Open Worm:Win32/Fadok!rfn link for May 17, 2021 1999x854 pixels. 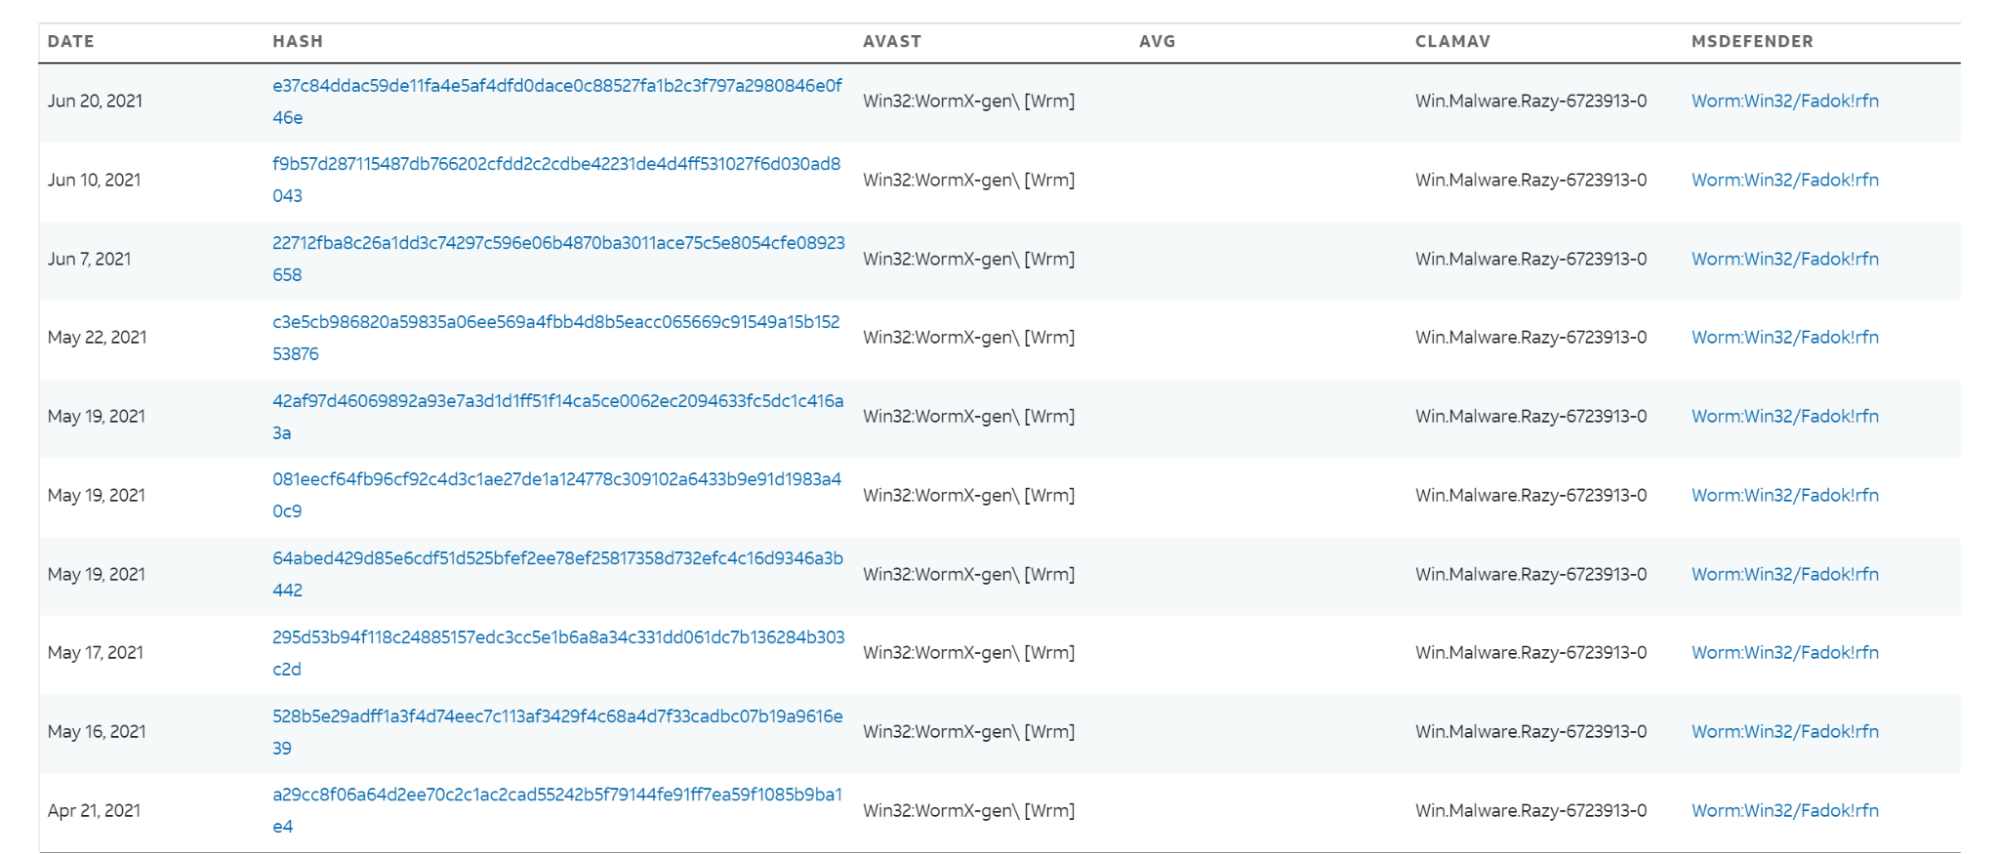[1784, 653]
